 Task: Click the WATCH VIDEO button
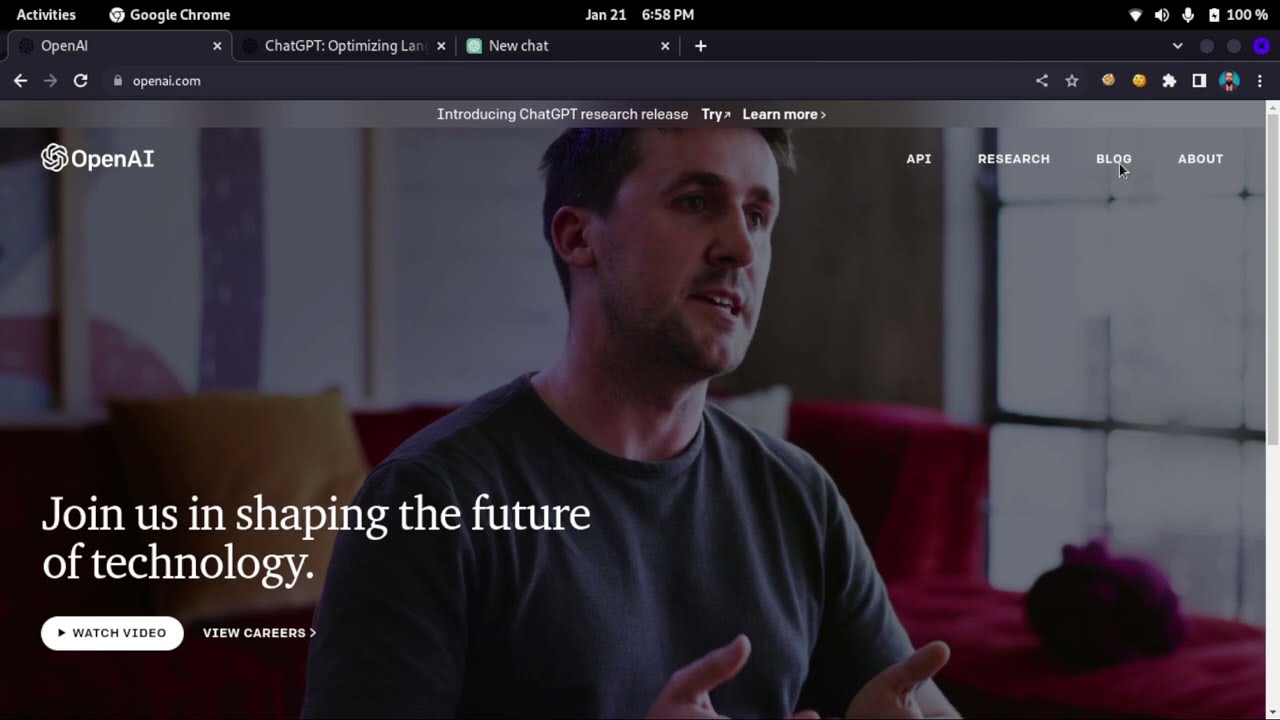(x=112, y=633)
